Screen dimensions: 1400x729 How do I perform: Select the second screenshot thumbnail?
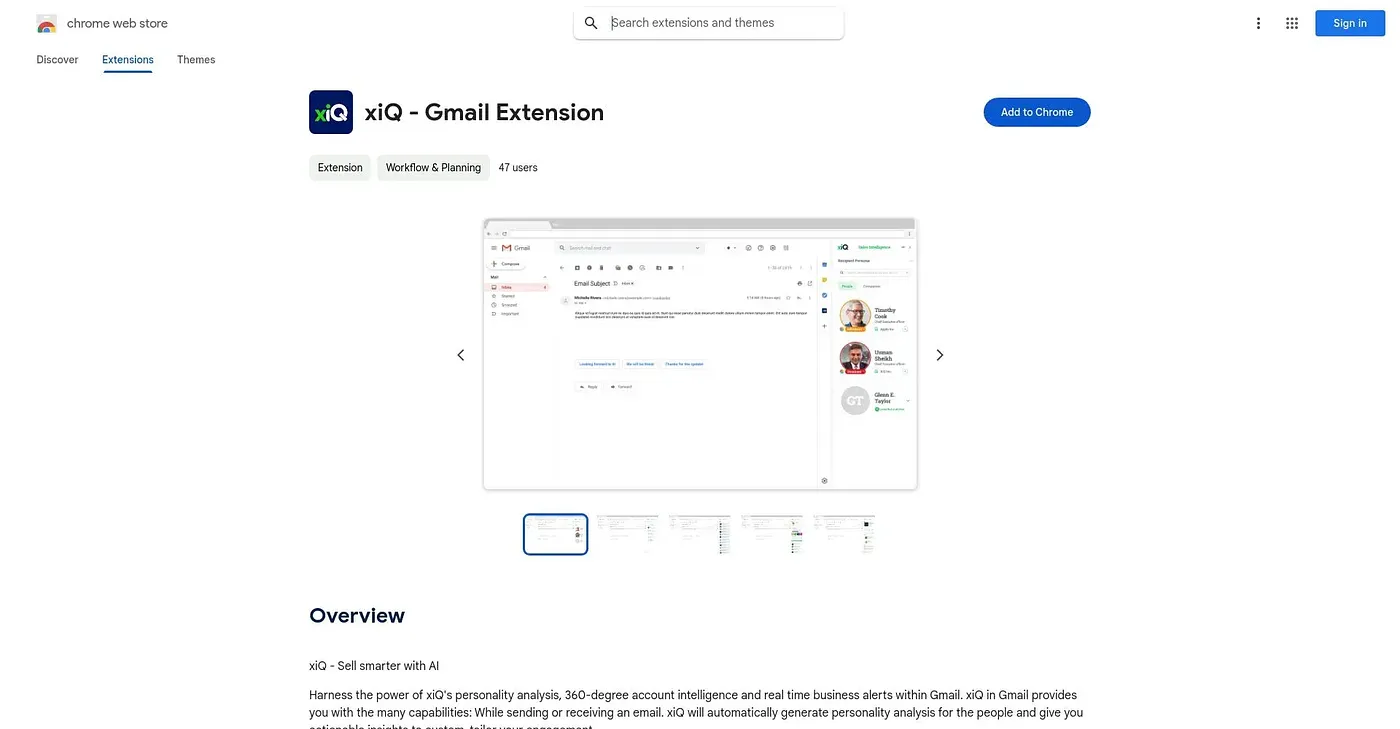pos(628,534)
